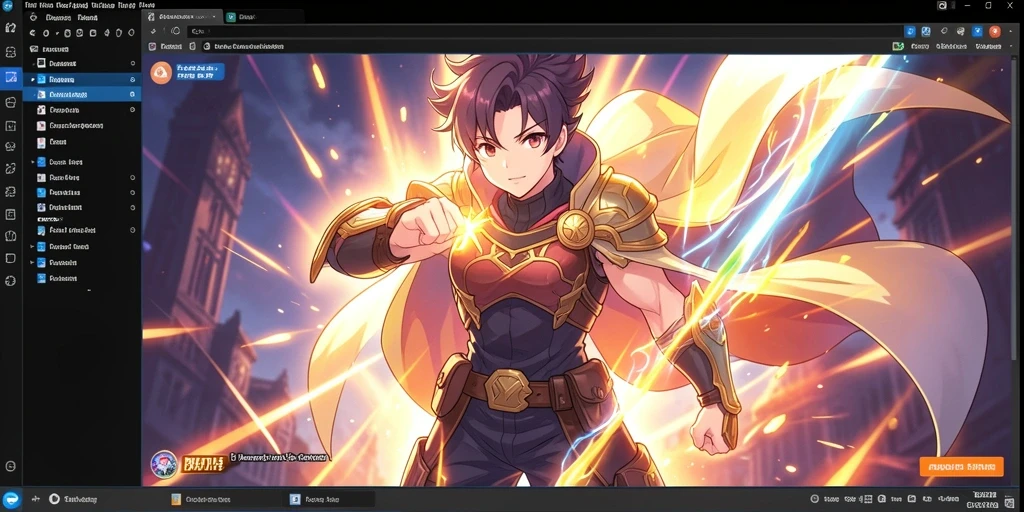Select the highlighted blue icon in the left sidebar

pos(10,77)
